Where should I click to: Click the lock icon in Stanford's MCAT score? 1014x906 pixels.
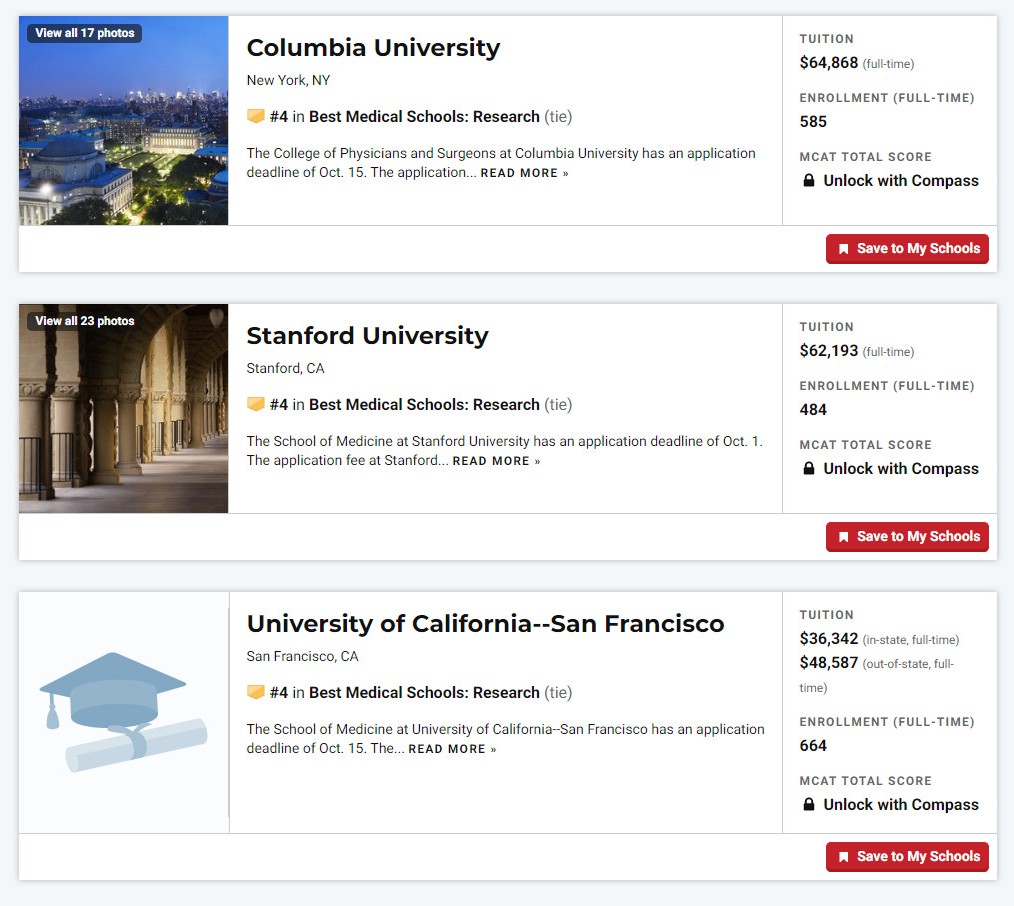coord(808,468)
